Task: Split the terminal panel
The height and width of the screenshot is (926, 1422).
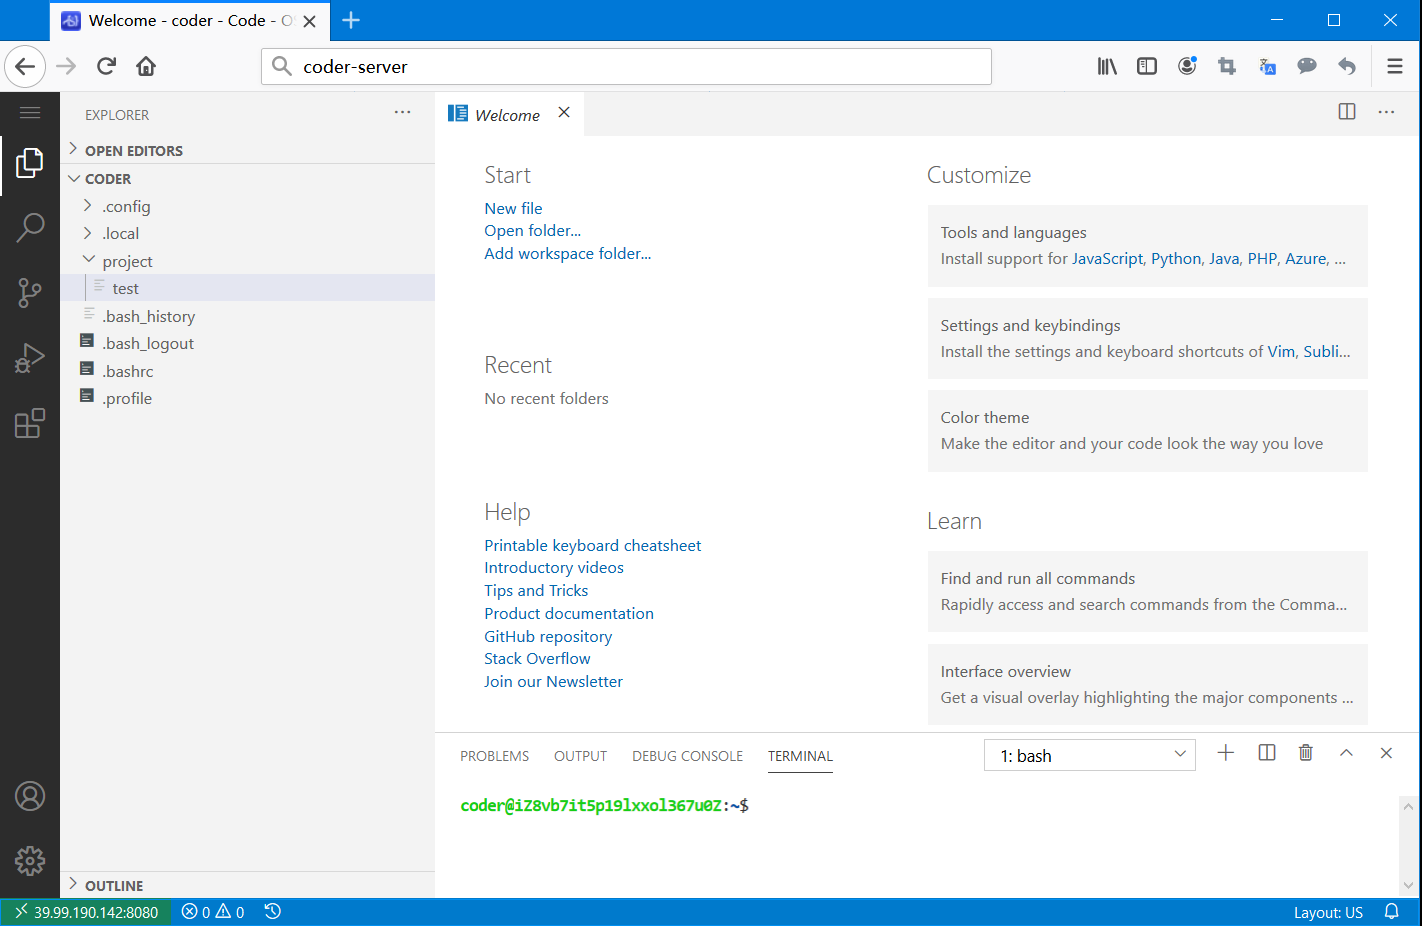Action: (x=1266, y=753)
